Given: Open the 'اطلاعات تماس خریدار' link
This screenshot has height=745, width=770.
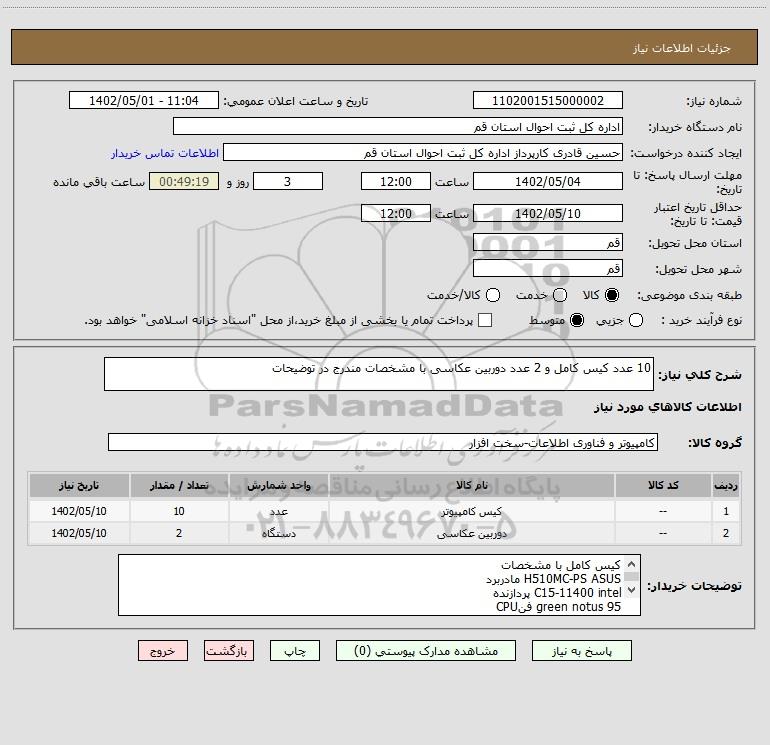Looking at the screenshot, I should click(165, 153).
